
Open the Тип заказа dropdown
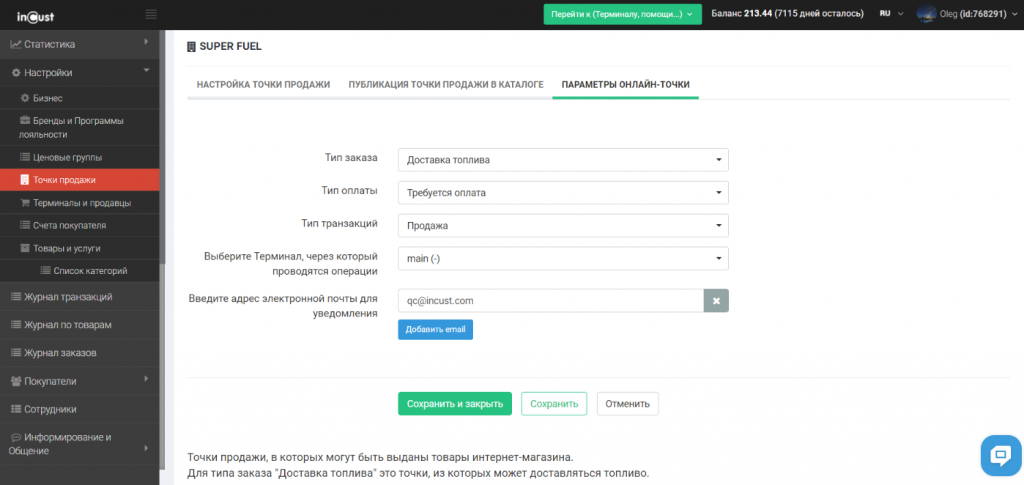pos(562,160)
